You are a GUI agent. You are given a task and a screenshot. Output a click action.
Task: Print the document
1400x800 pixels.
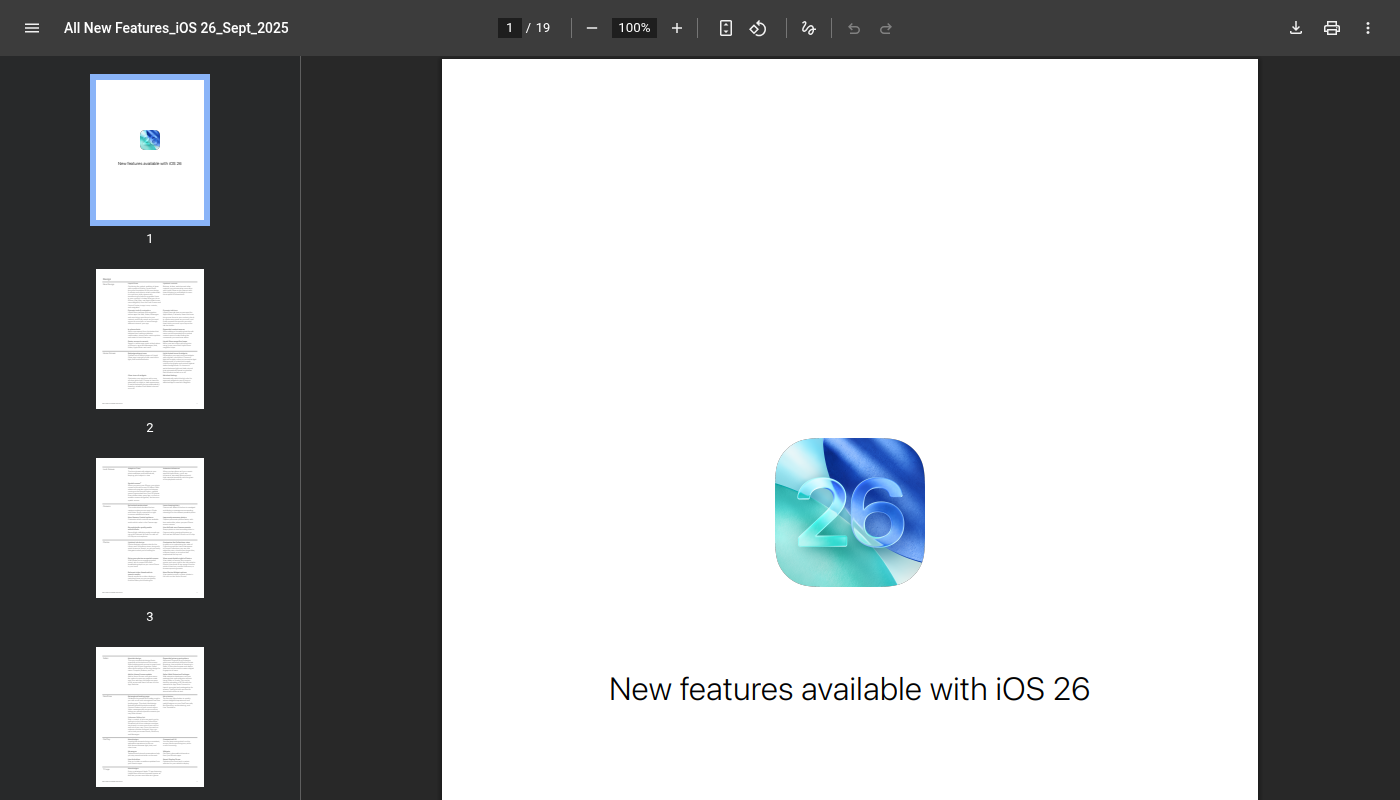pos(1332,28)
